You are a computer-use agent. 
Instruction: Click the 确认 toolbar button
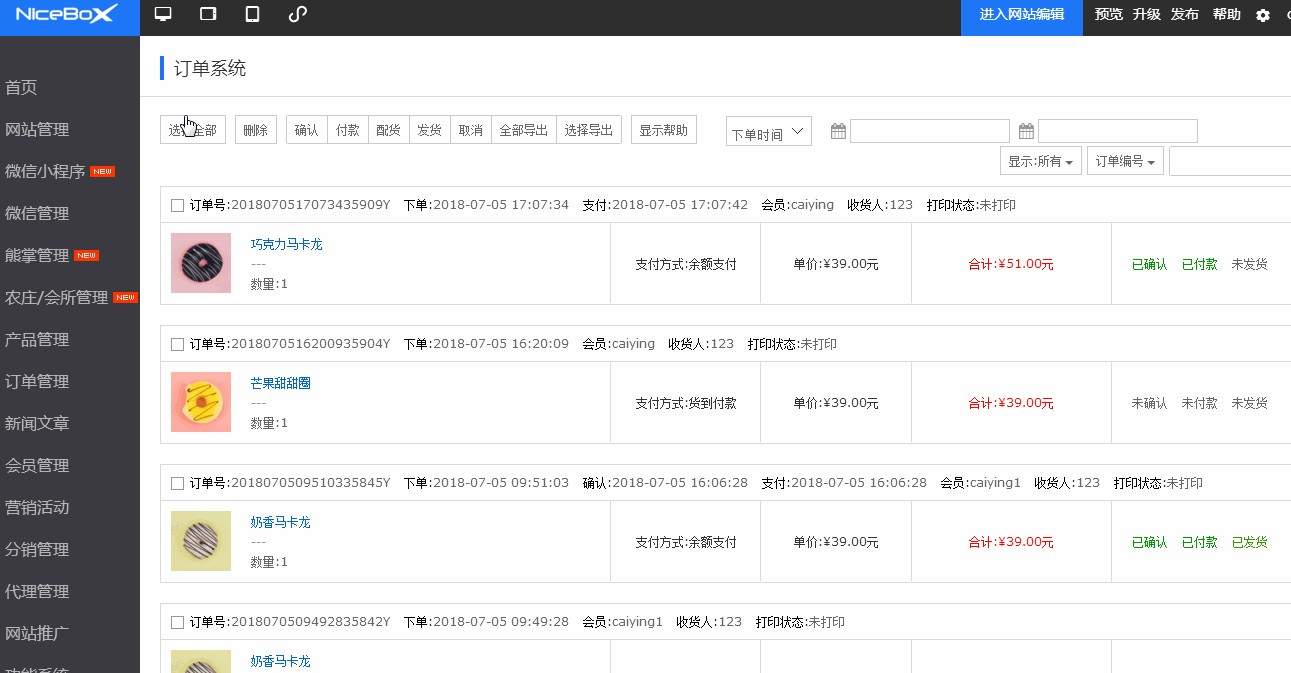click(307, 130)
